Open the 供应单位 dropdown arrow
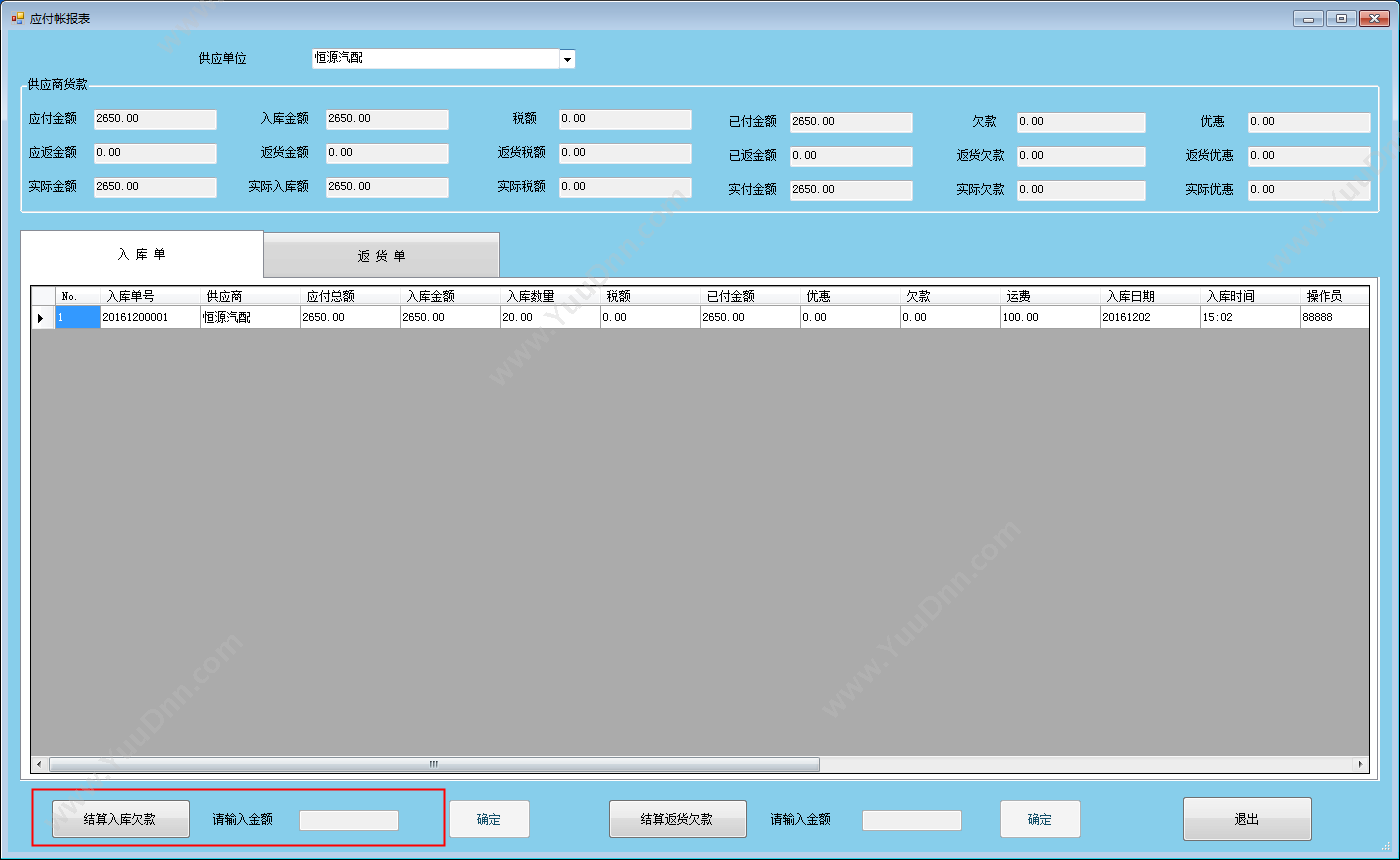 pos(567,59)
